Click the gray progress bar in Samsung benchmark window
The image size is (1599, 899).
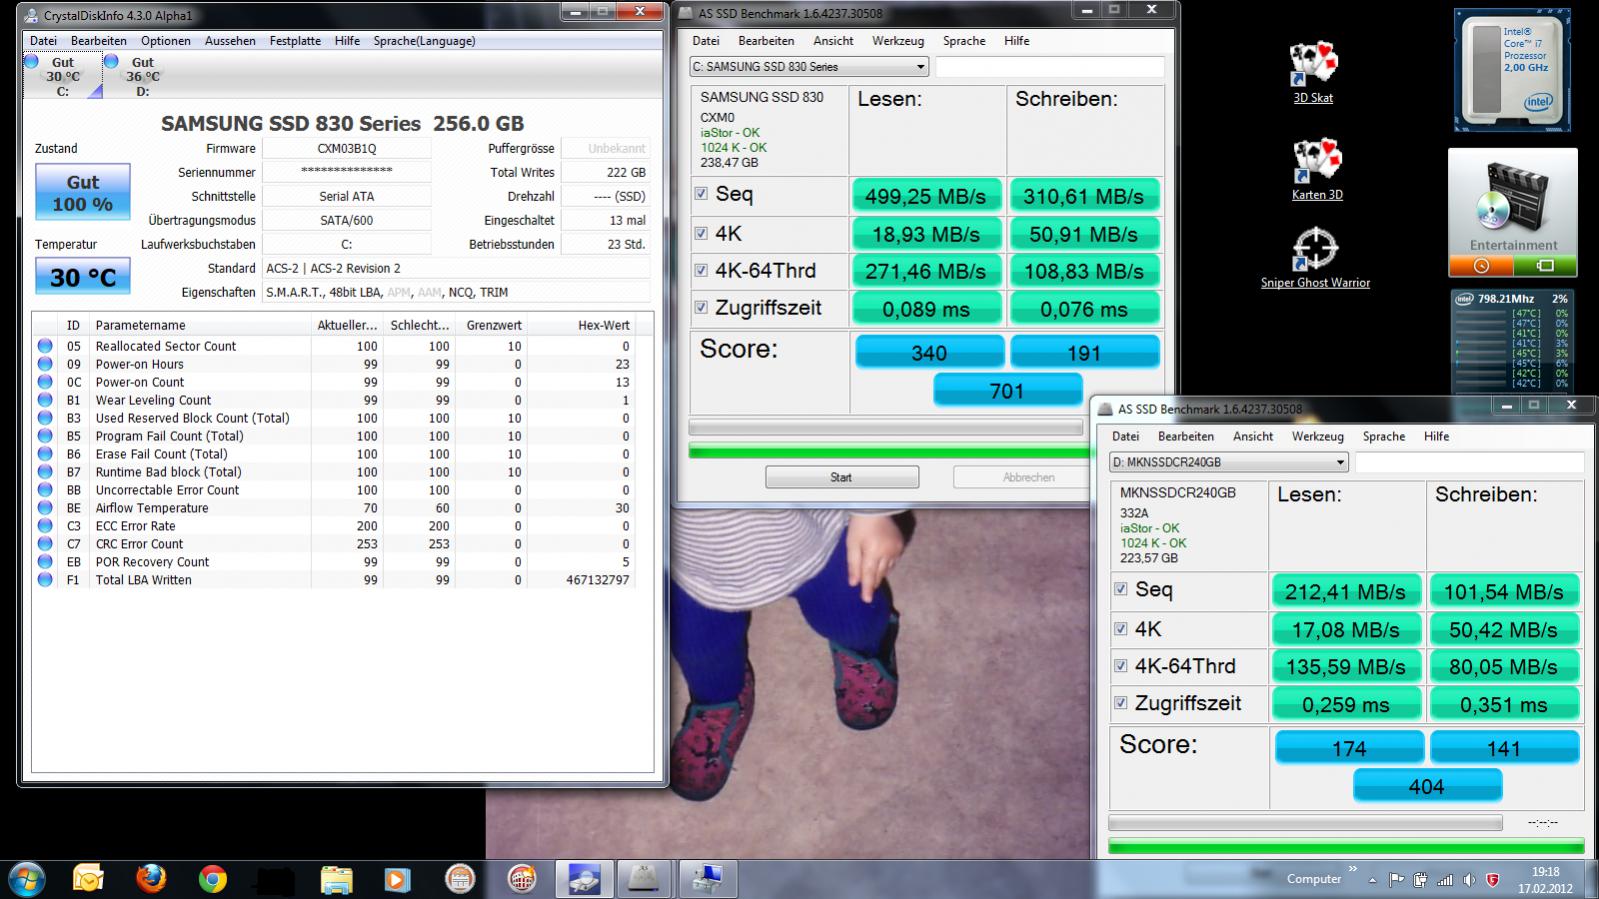pyautogui.click(x=886, y=427)
